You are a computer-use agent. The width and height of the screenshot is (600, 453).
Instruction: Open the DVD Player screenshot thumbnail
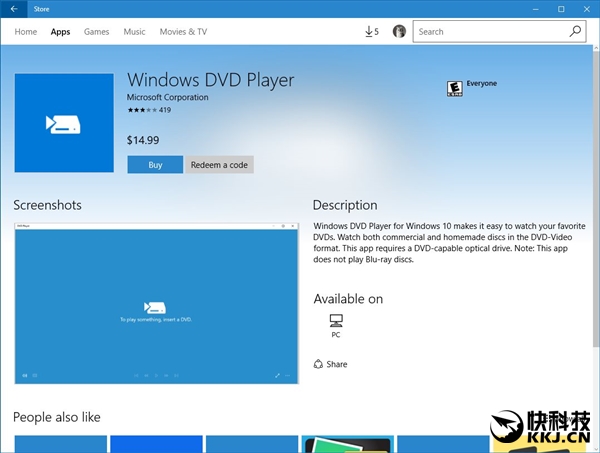point(157,303)
